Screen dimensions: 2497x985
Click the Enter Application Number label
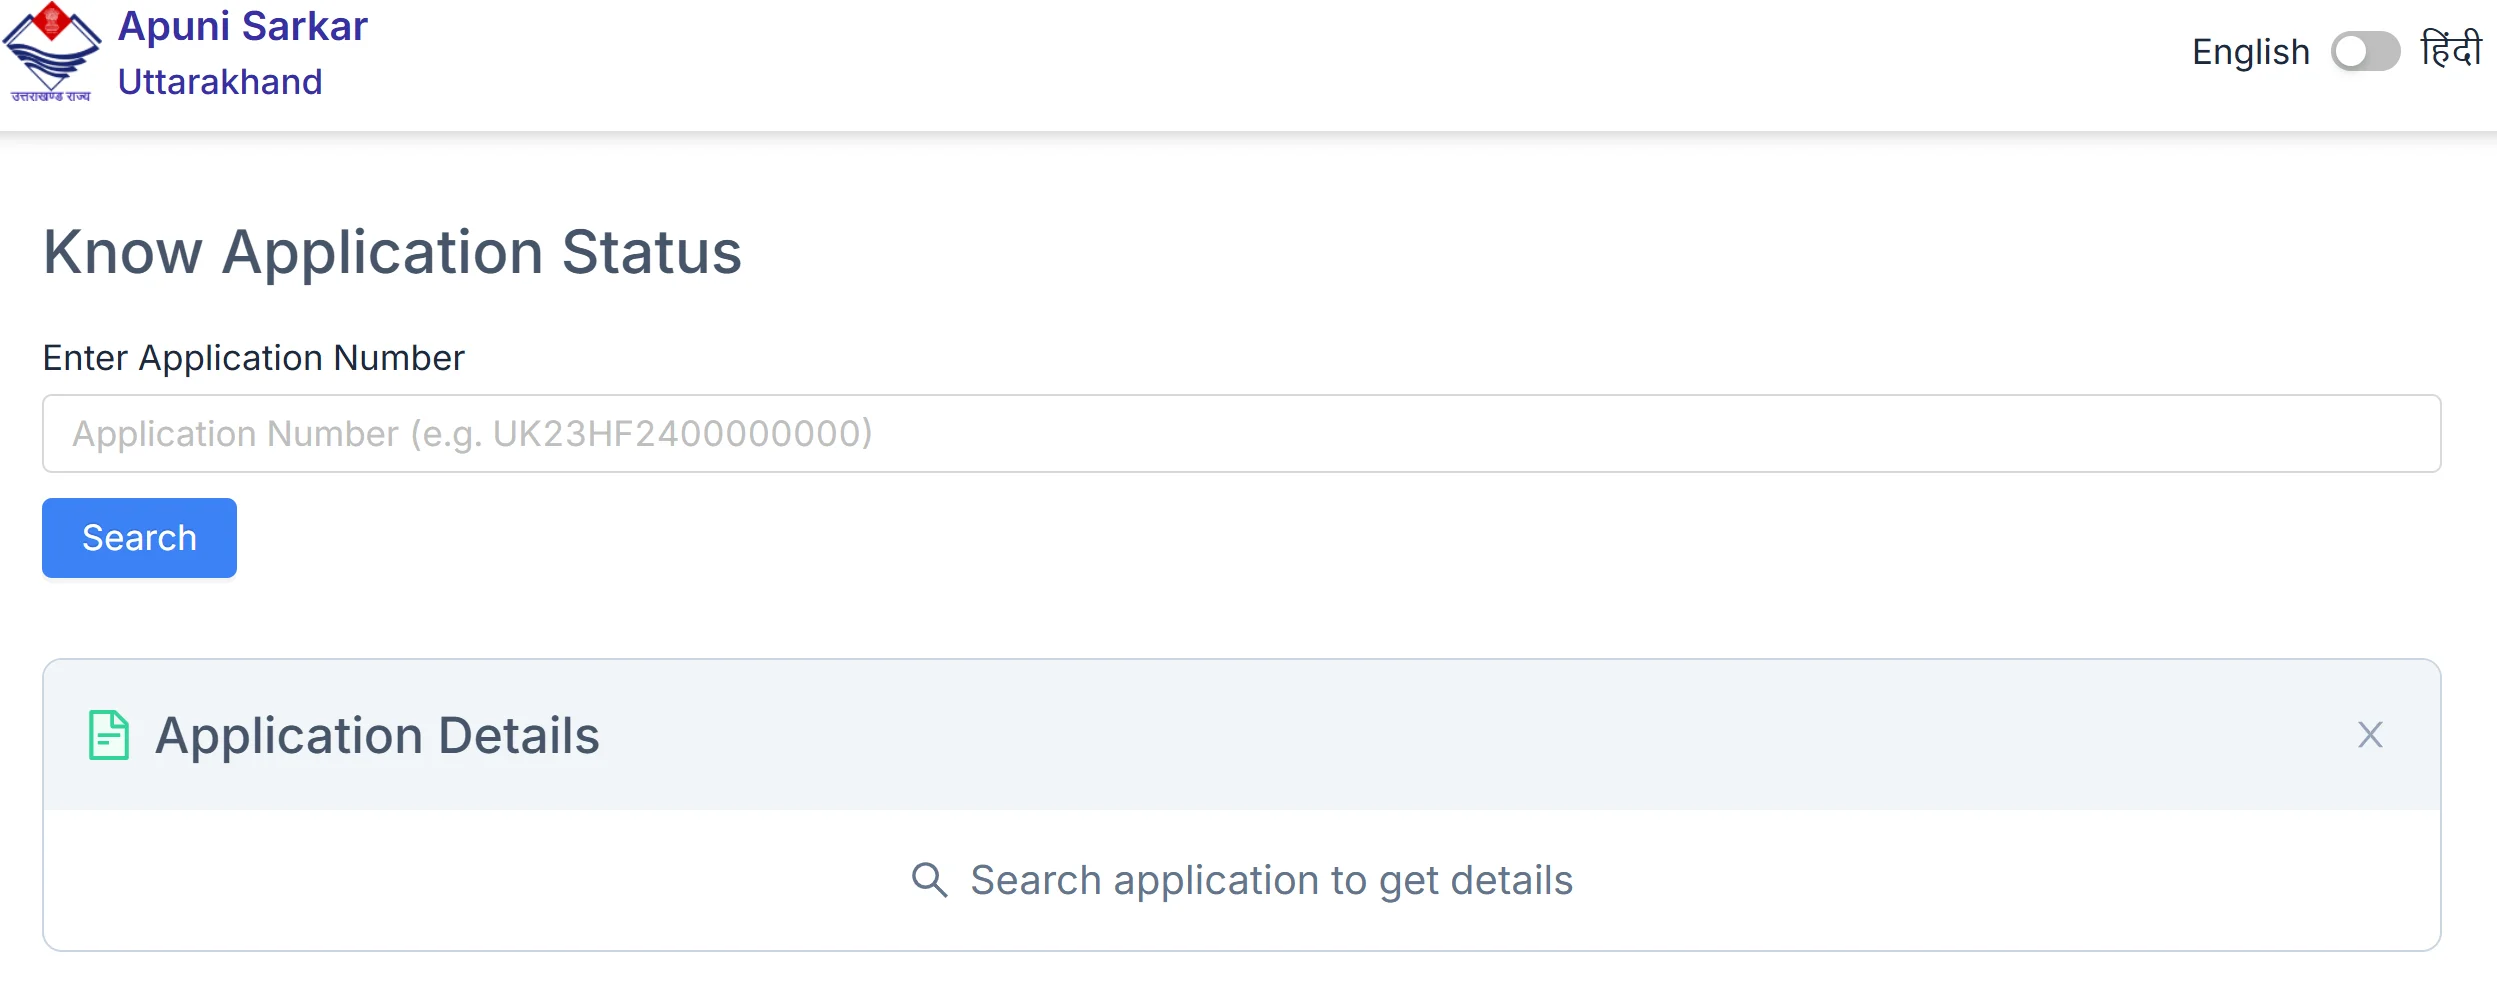coord(253,358)
